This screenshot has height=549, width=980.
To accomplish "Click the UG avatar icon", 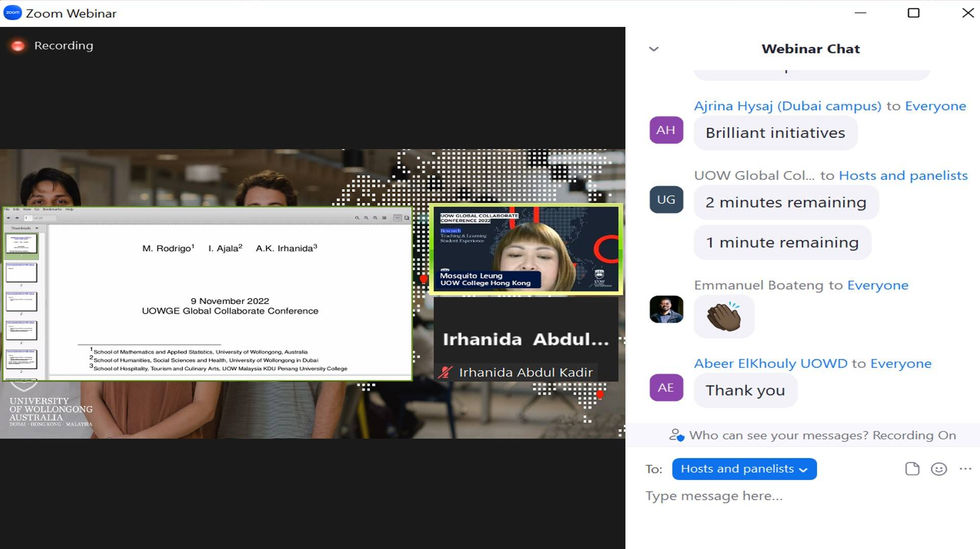I will (666, 199).
